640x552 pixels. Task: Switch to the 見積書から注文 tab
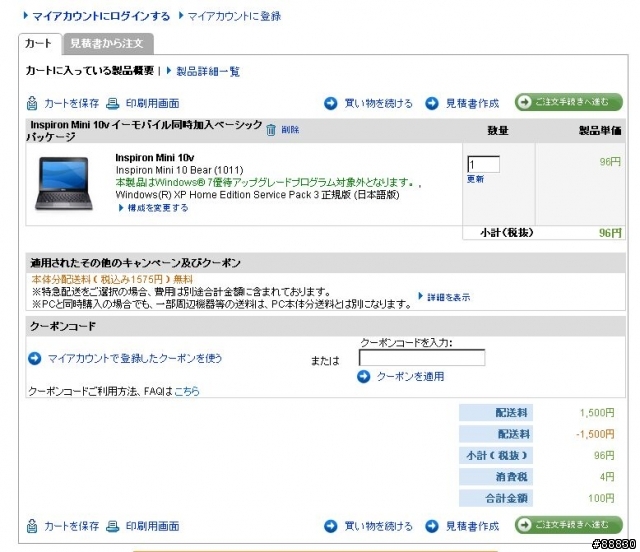108,43
